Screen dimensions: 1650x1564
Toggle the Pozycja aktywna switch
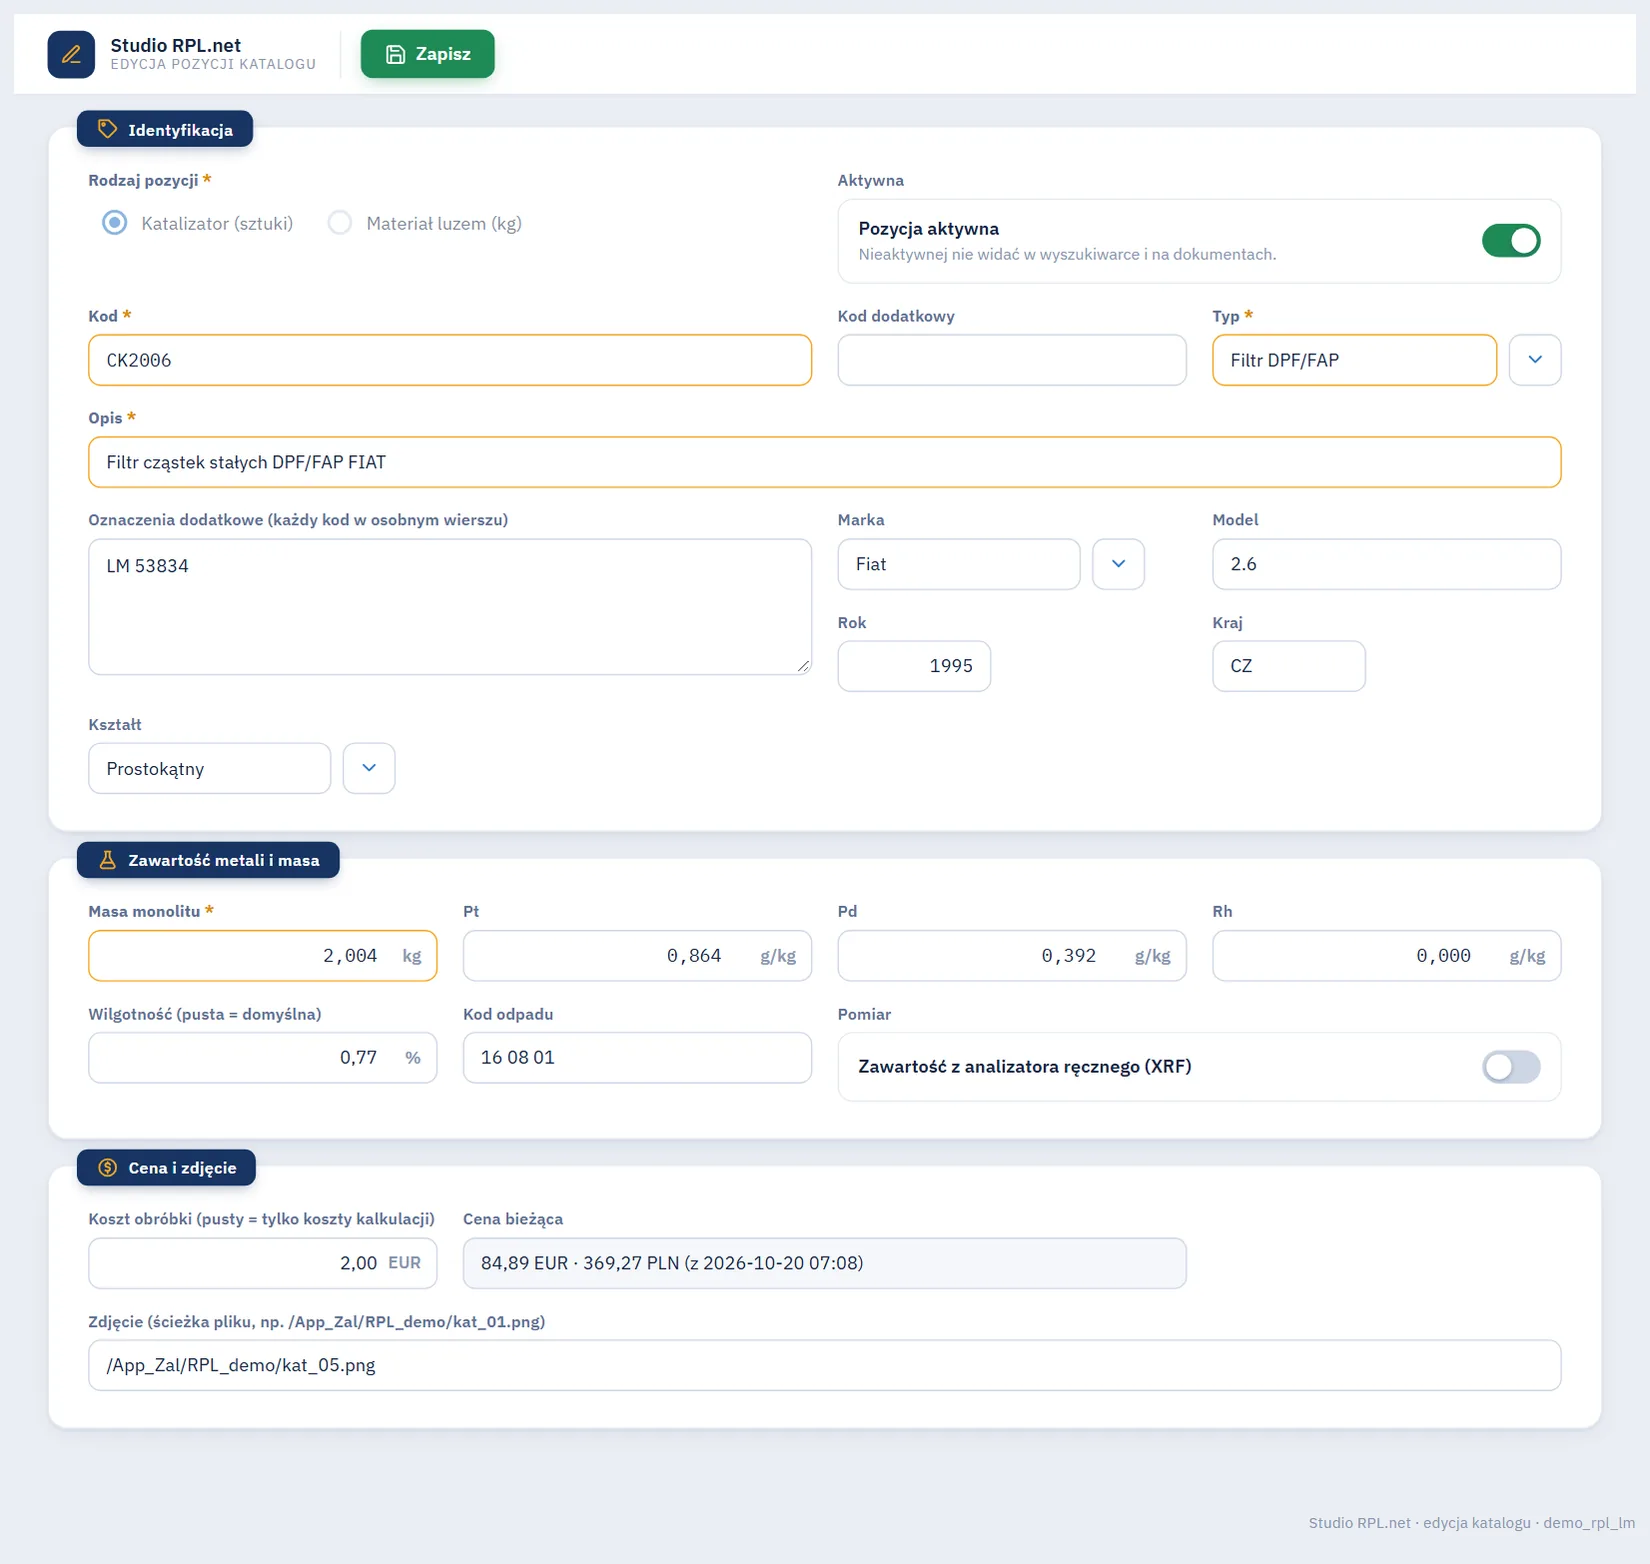(1511, 241)
